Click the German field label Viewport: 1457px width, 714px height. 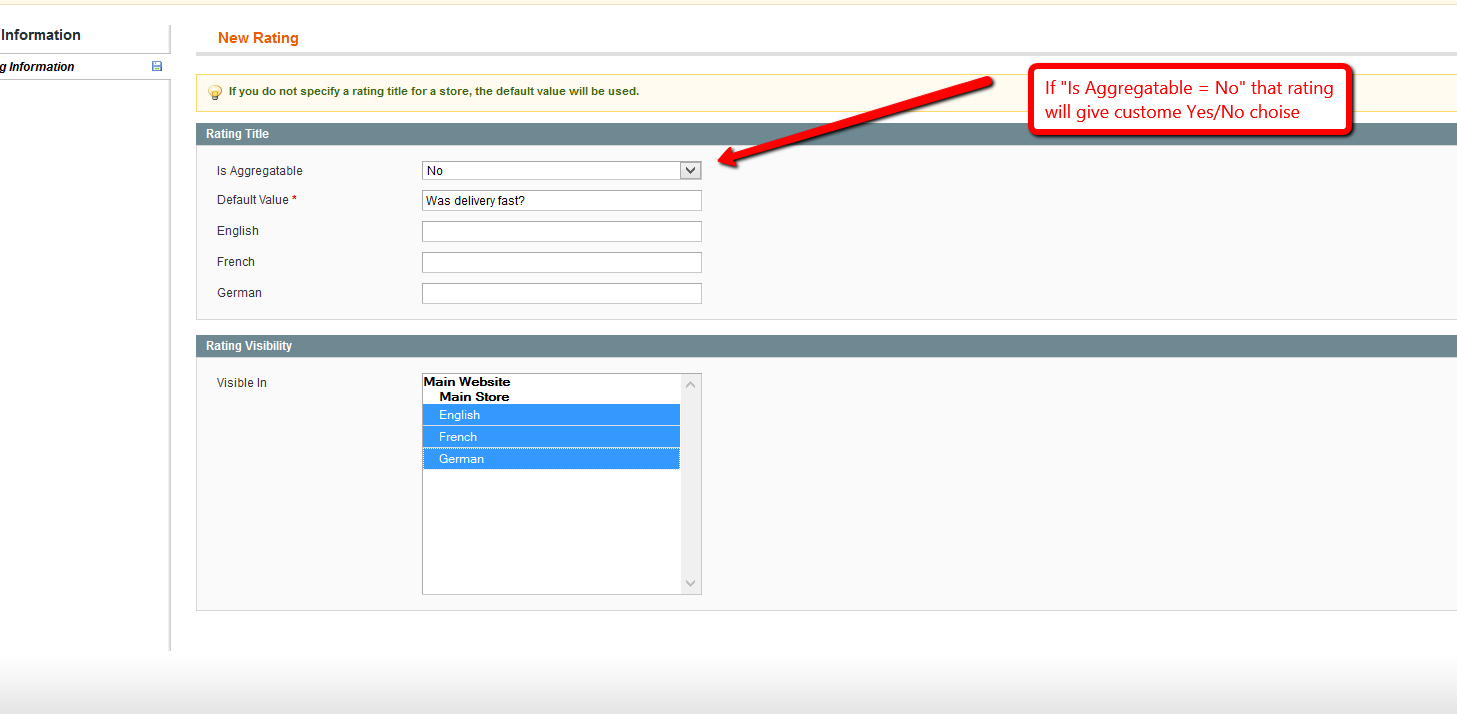tap(239, 293)
